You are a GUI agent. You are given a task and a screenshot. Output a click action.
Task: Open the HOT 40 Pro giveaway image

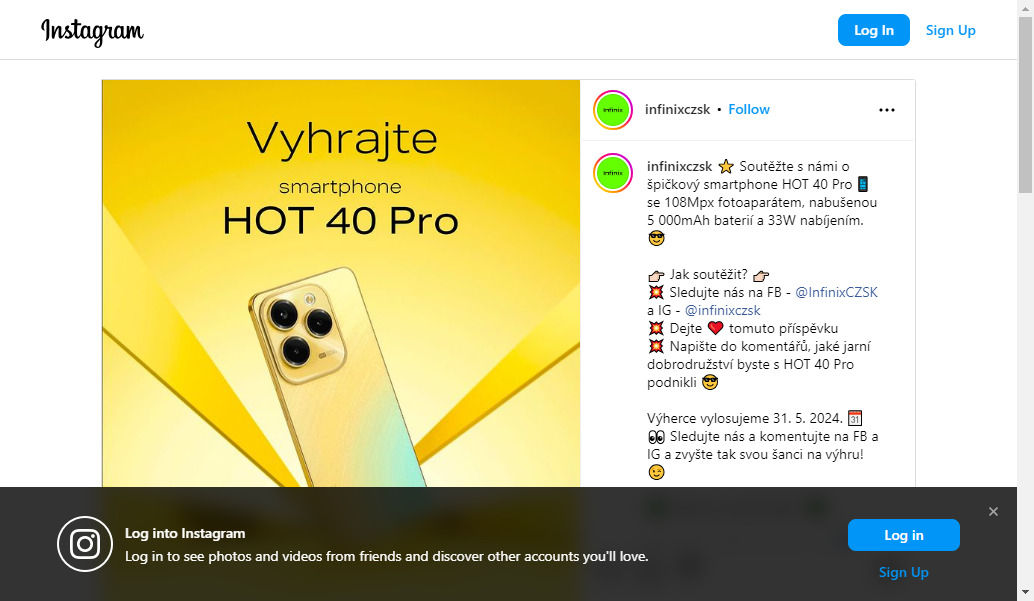pyautogui.click(x=341, y=284)
